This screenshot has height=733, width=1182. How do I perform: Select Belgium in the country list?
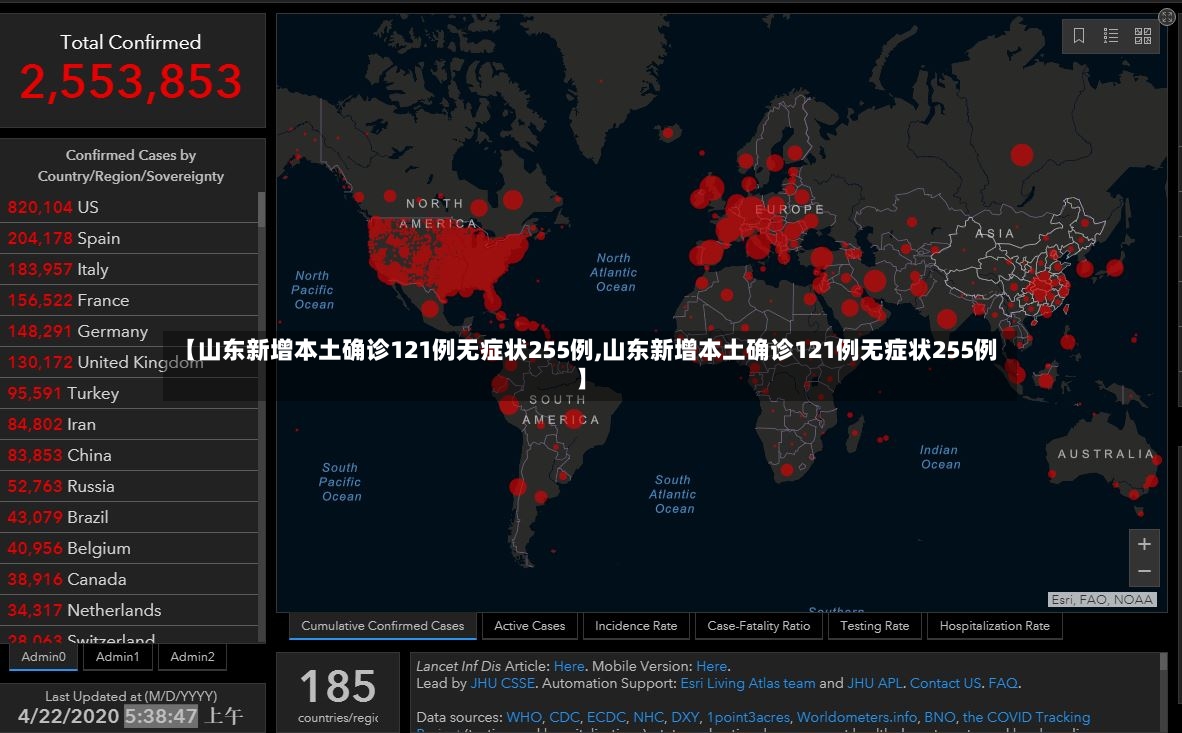coord(129,547)
